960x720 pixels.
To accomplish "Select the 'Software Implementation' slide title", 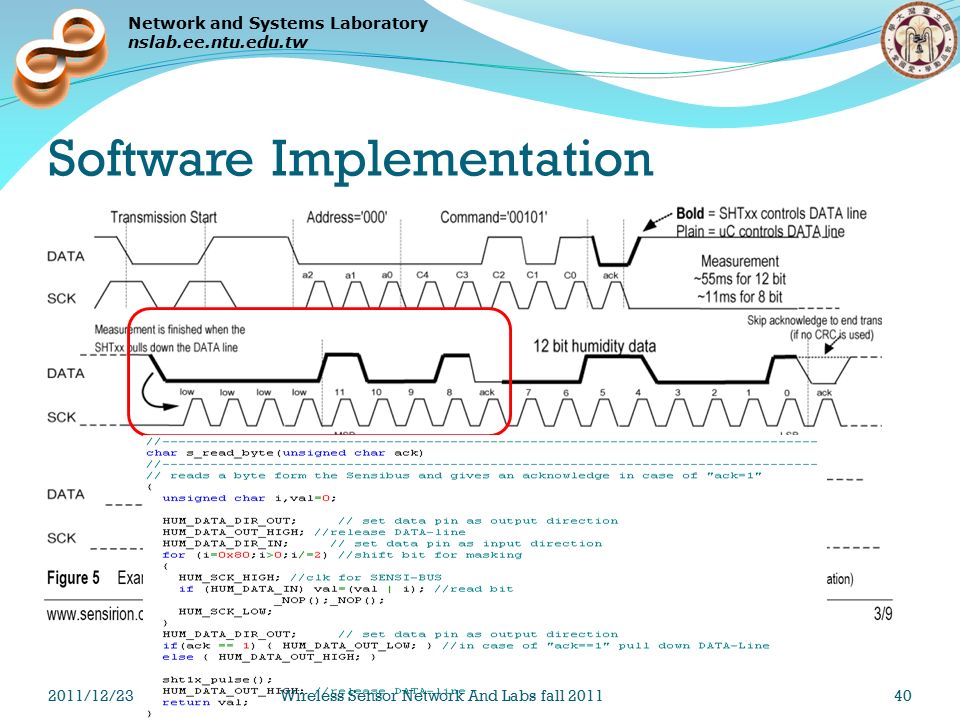I will click(x=350, y=158).
